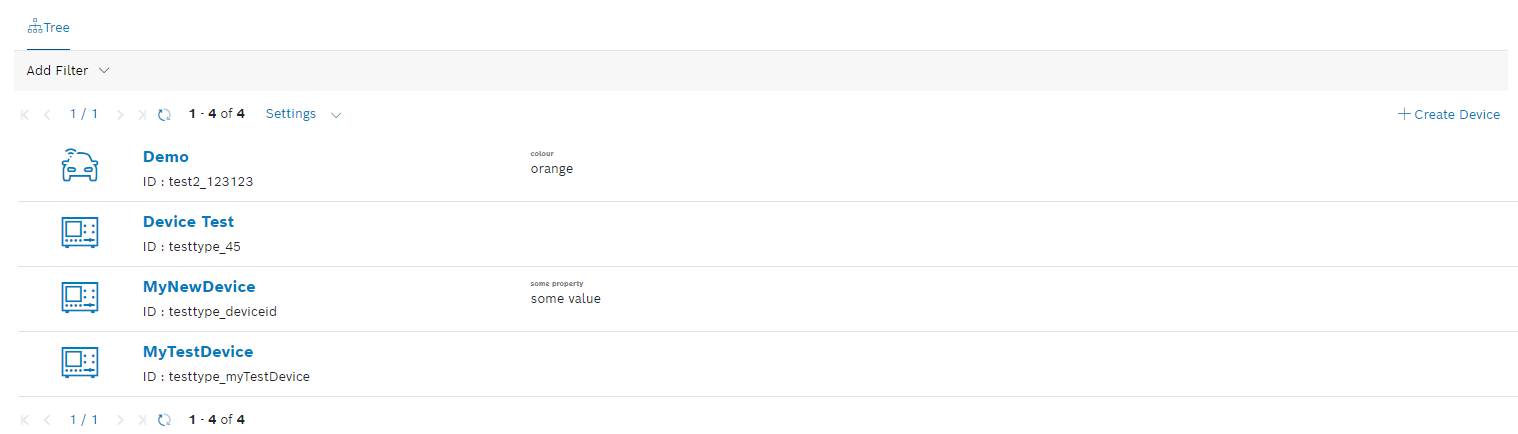This screenshot has width=1518, height=434.
Task: Jump to the last page in the bottom pager
Action: 141,420
